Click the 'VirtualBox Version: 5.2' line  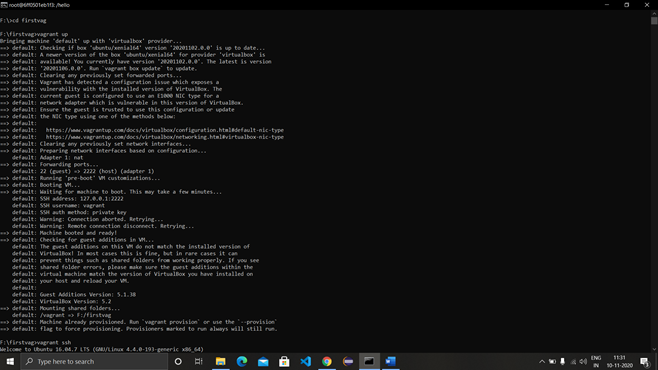62,301
